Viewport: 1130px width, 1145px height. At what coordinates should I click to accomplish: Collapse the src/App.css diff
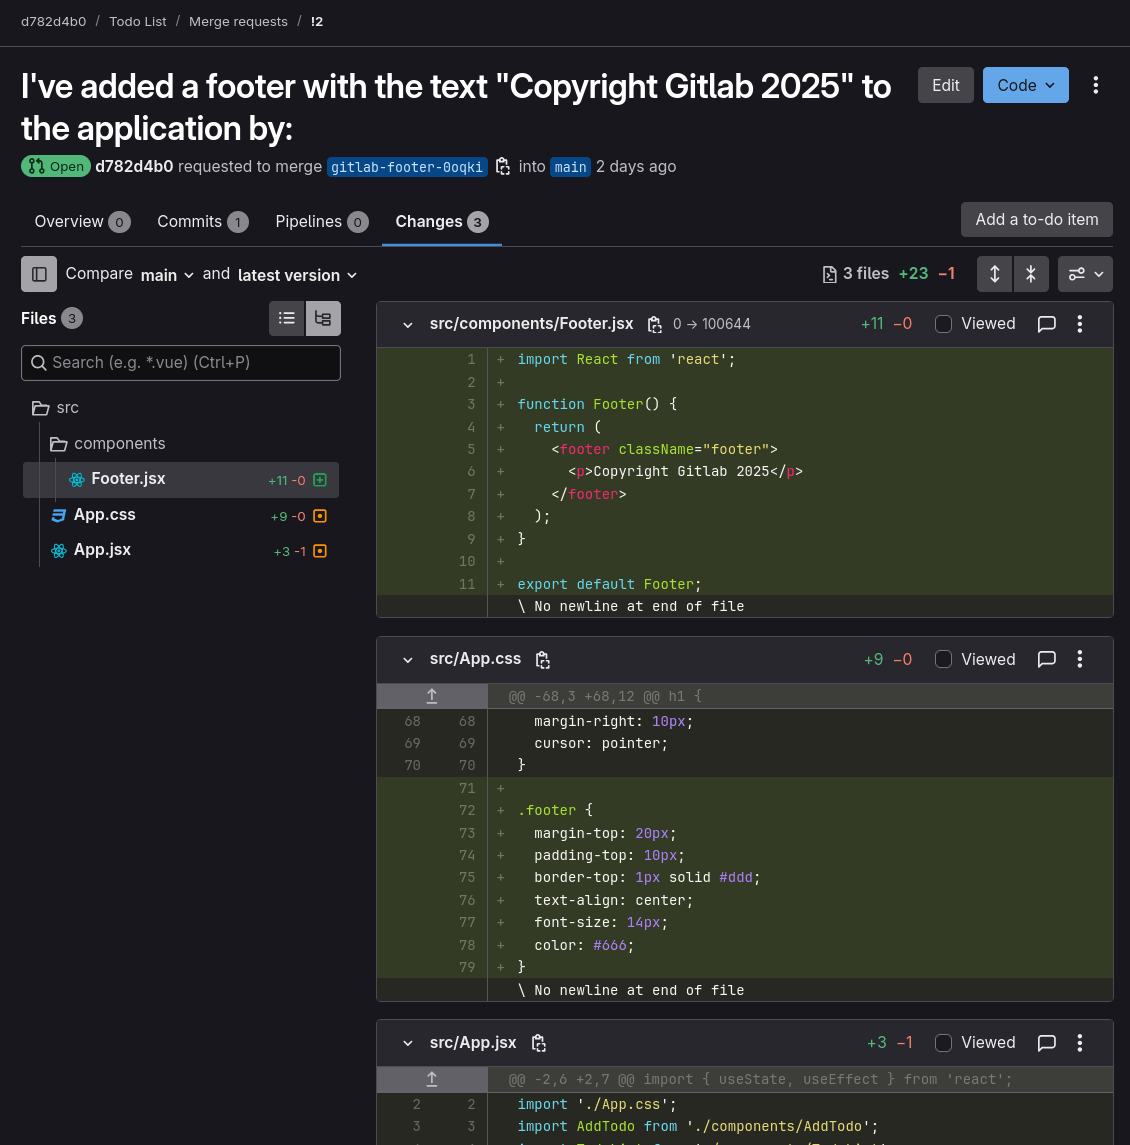point(408,659)
